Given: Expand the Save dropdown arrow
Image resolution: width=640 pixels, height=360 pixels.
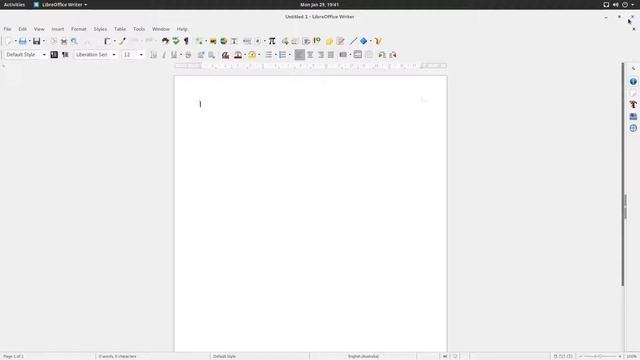Looking at the screenshot, I should pyautogui.click(x=44, y=41).
